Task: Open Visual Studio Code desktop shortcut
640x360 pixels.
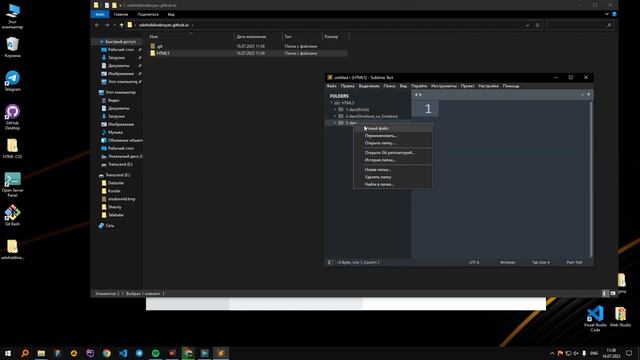Action: (x=595, y=319)
